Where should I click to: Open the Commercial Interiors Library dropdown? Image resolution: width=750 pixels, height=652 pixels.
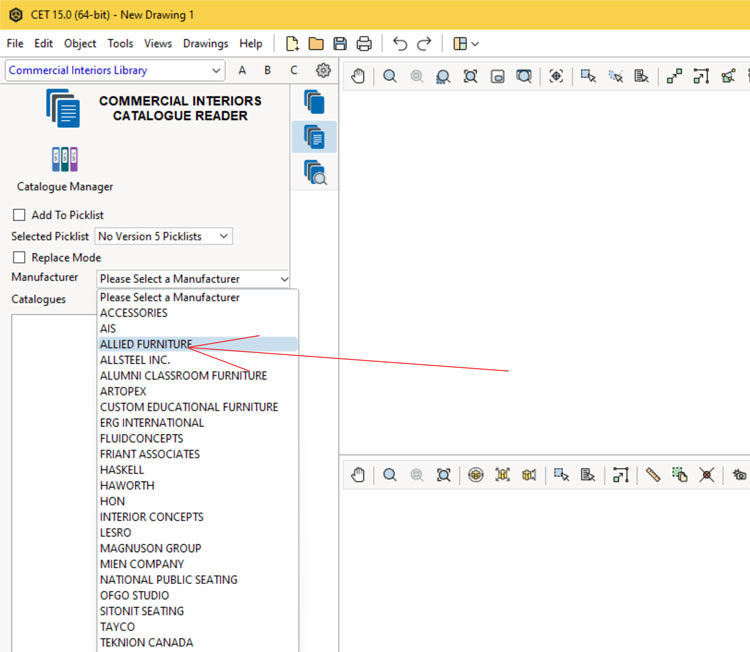pos(115,70)
